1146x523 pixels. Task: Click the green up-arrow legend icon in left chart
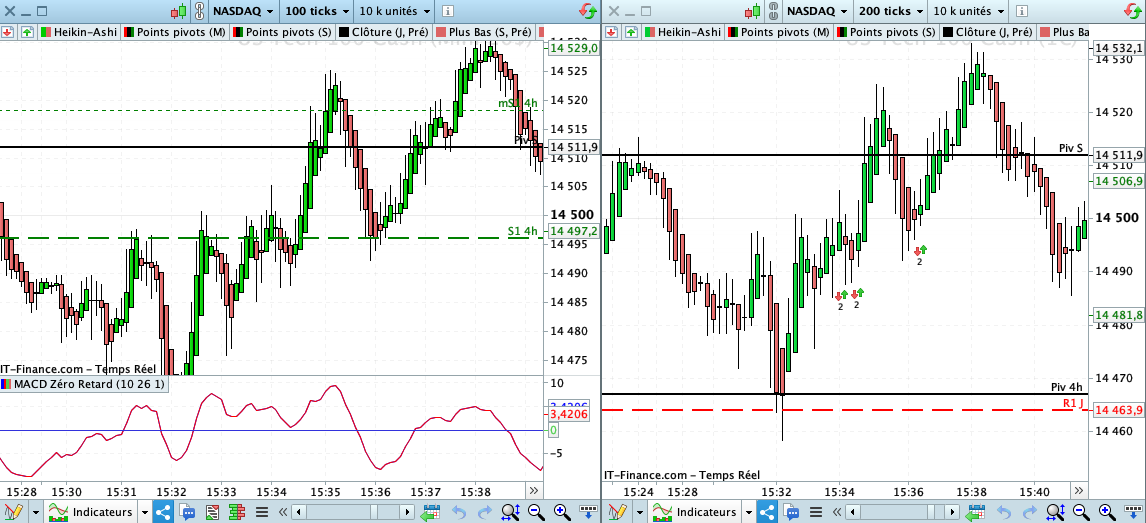pos(27,32)
